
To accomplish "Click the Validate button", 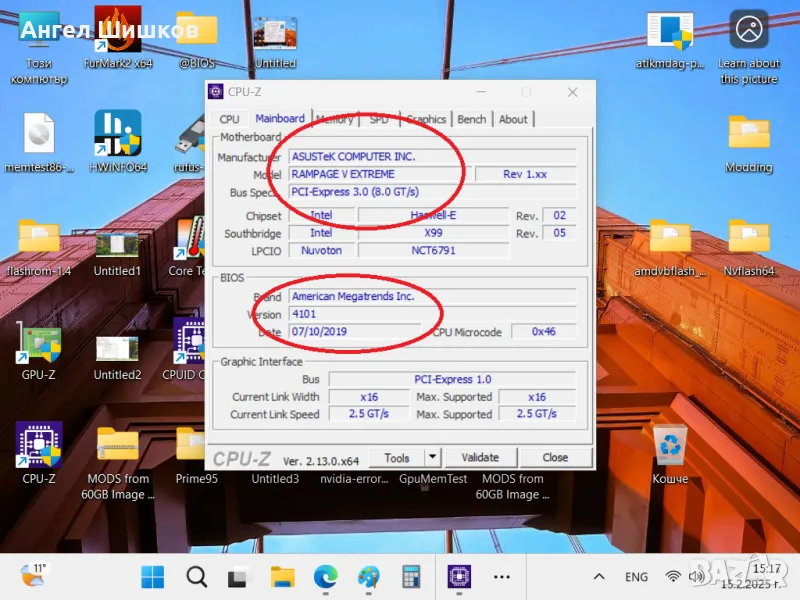I will tap(480, 457).
